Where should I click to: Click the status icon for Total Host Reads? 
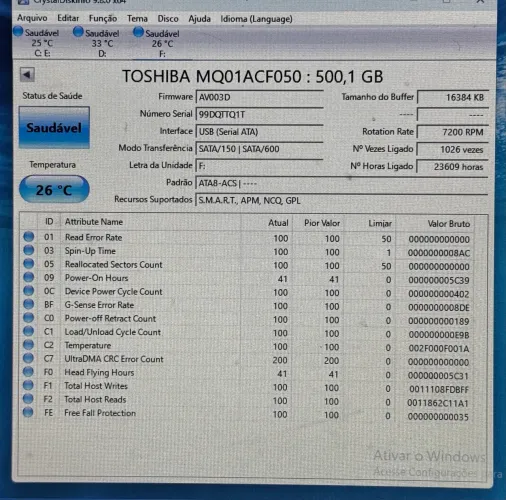[x=29, y=399]
